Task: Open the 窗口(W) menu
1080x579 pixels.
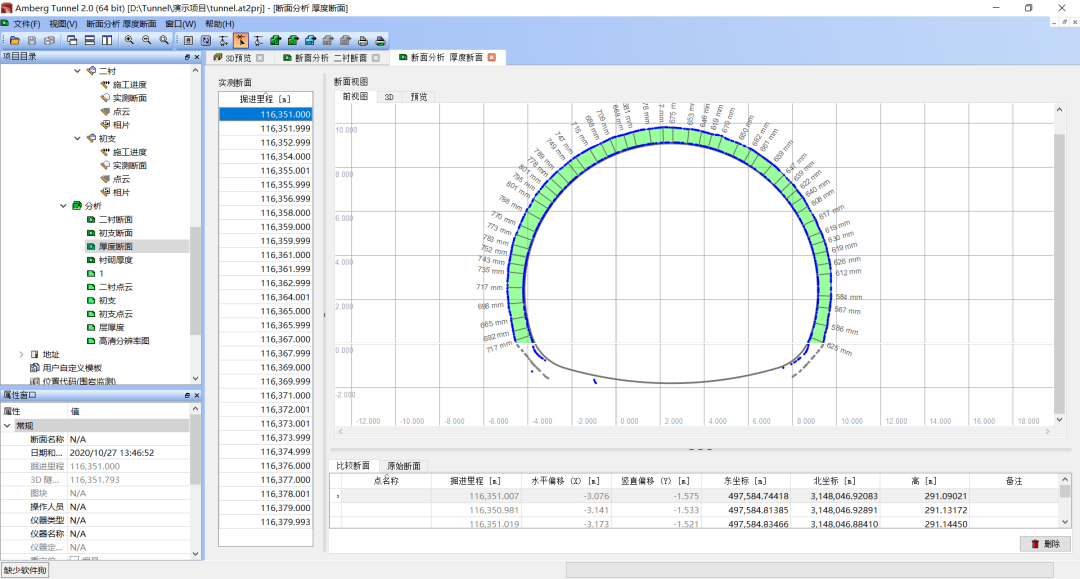Action: 180,24
